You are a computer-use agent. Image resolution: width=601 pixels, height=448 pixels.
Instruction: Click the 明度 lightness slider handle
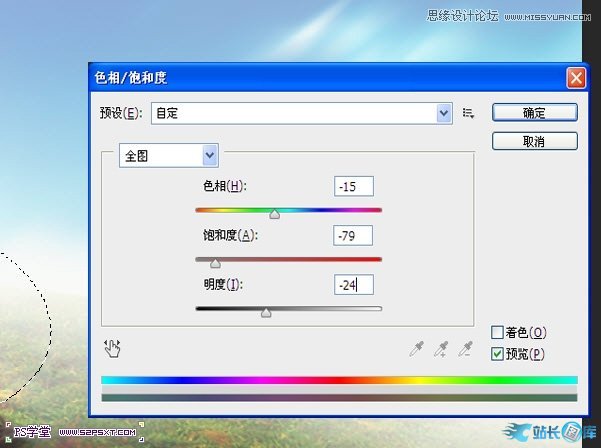[x=265, y=313]
